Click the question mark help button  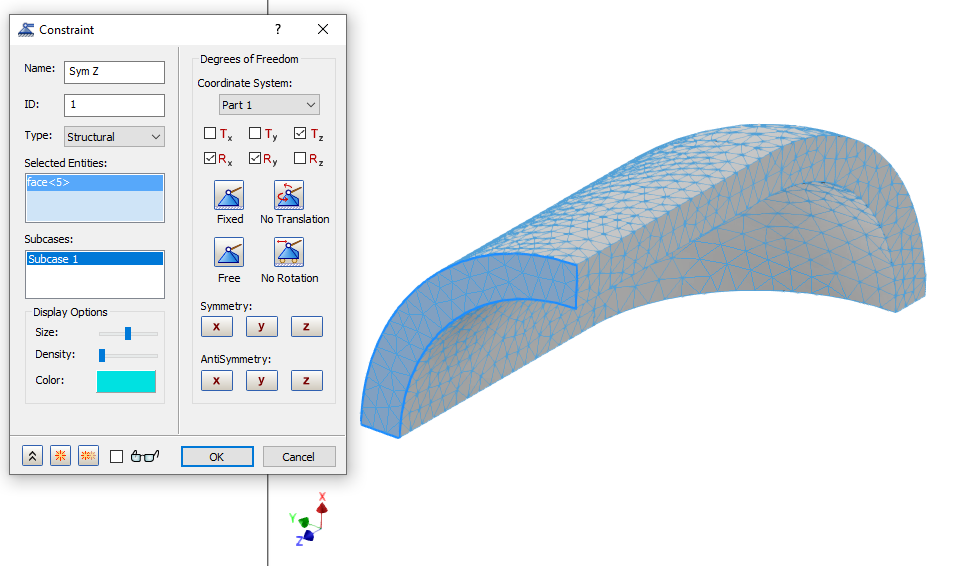click(x=278, y=29)
